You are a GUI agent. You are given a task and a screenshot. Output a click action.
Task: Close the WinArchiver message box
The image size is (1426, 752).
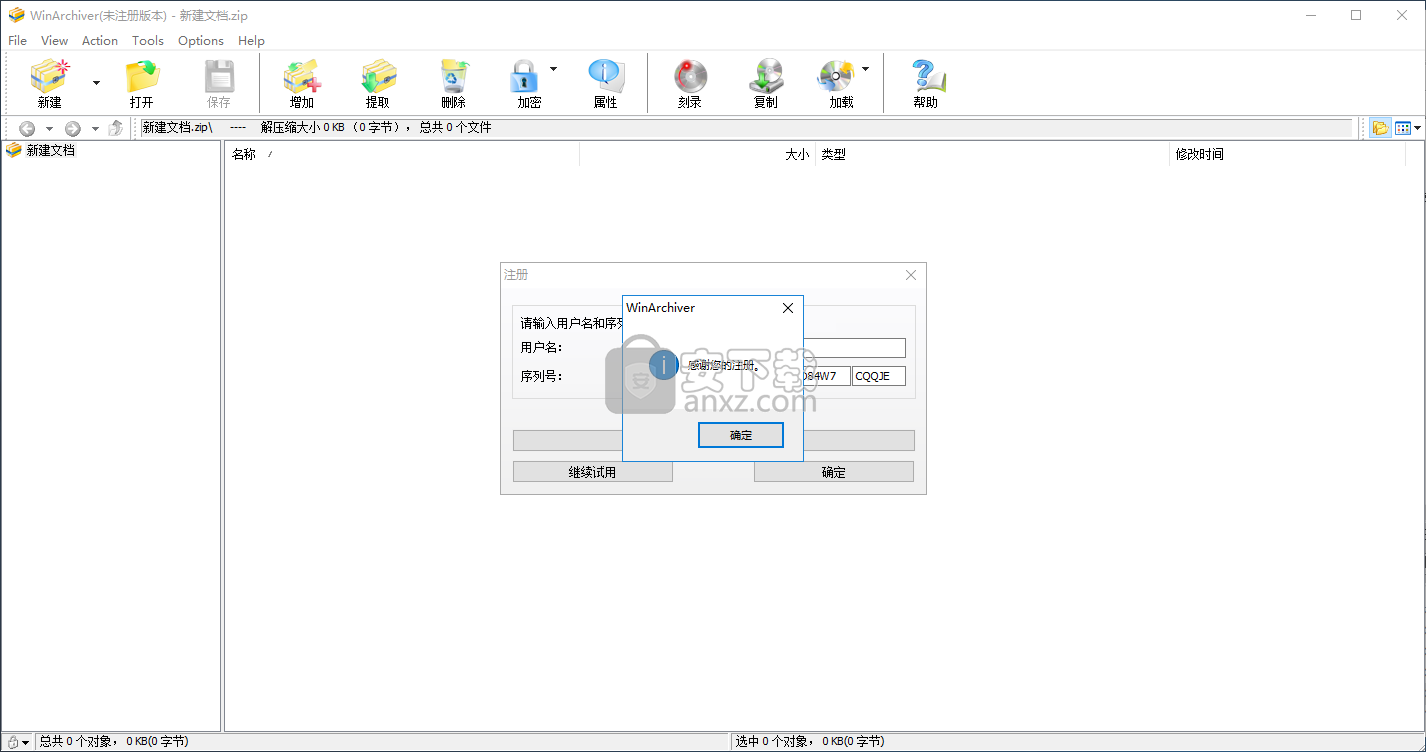pyautogui.click(x=788, y=308)
